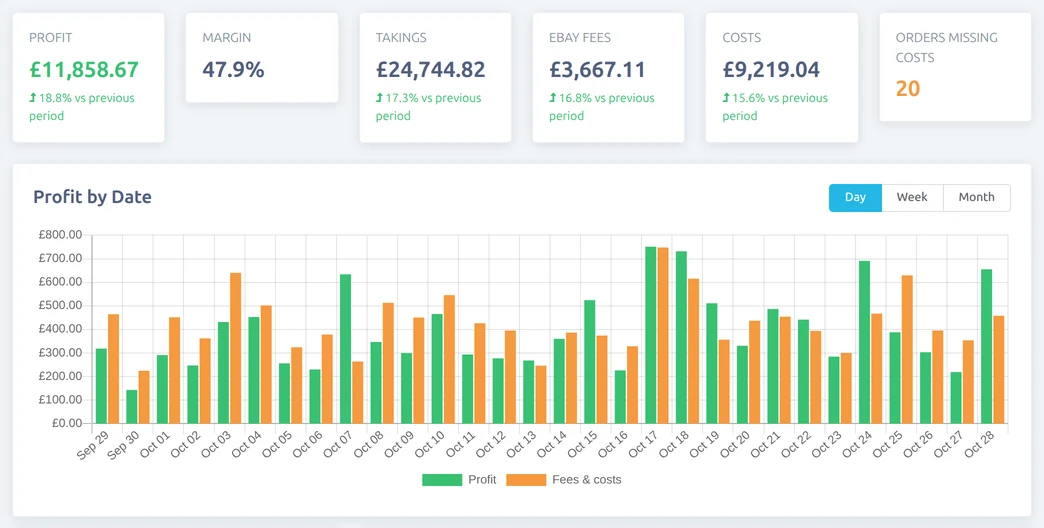Click the ORDERS MISSING COSTS title
Viewport: 1044px width, 528px height.
(946, 47)
